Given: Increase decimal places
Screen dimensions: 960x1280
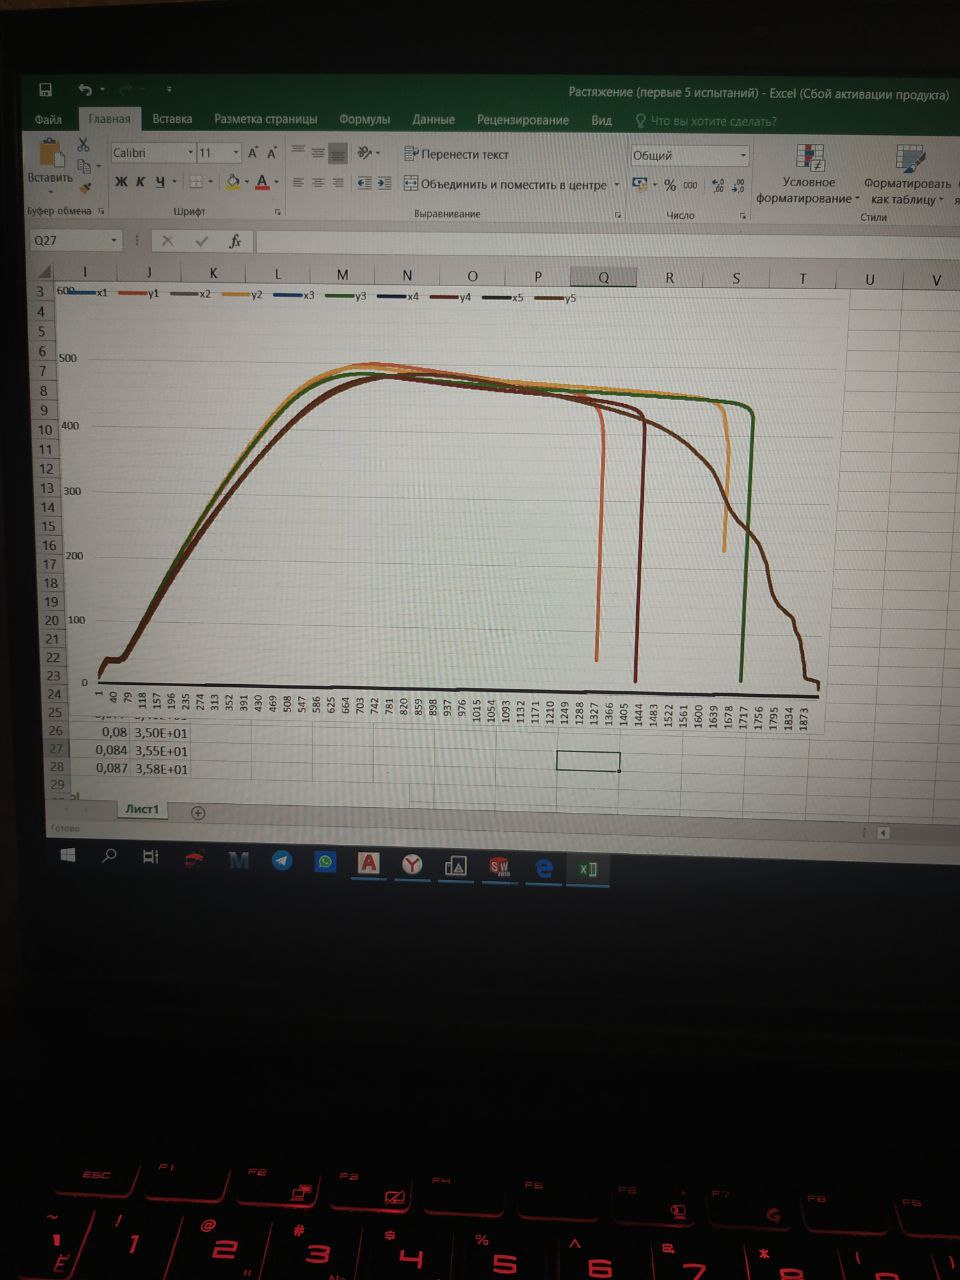Looking at the screenshot, I should (718, 186).
